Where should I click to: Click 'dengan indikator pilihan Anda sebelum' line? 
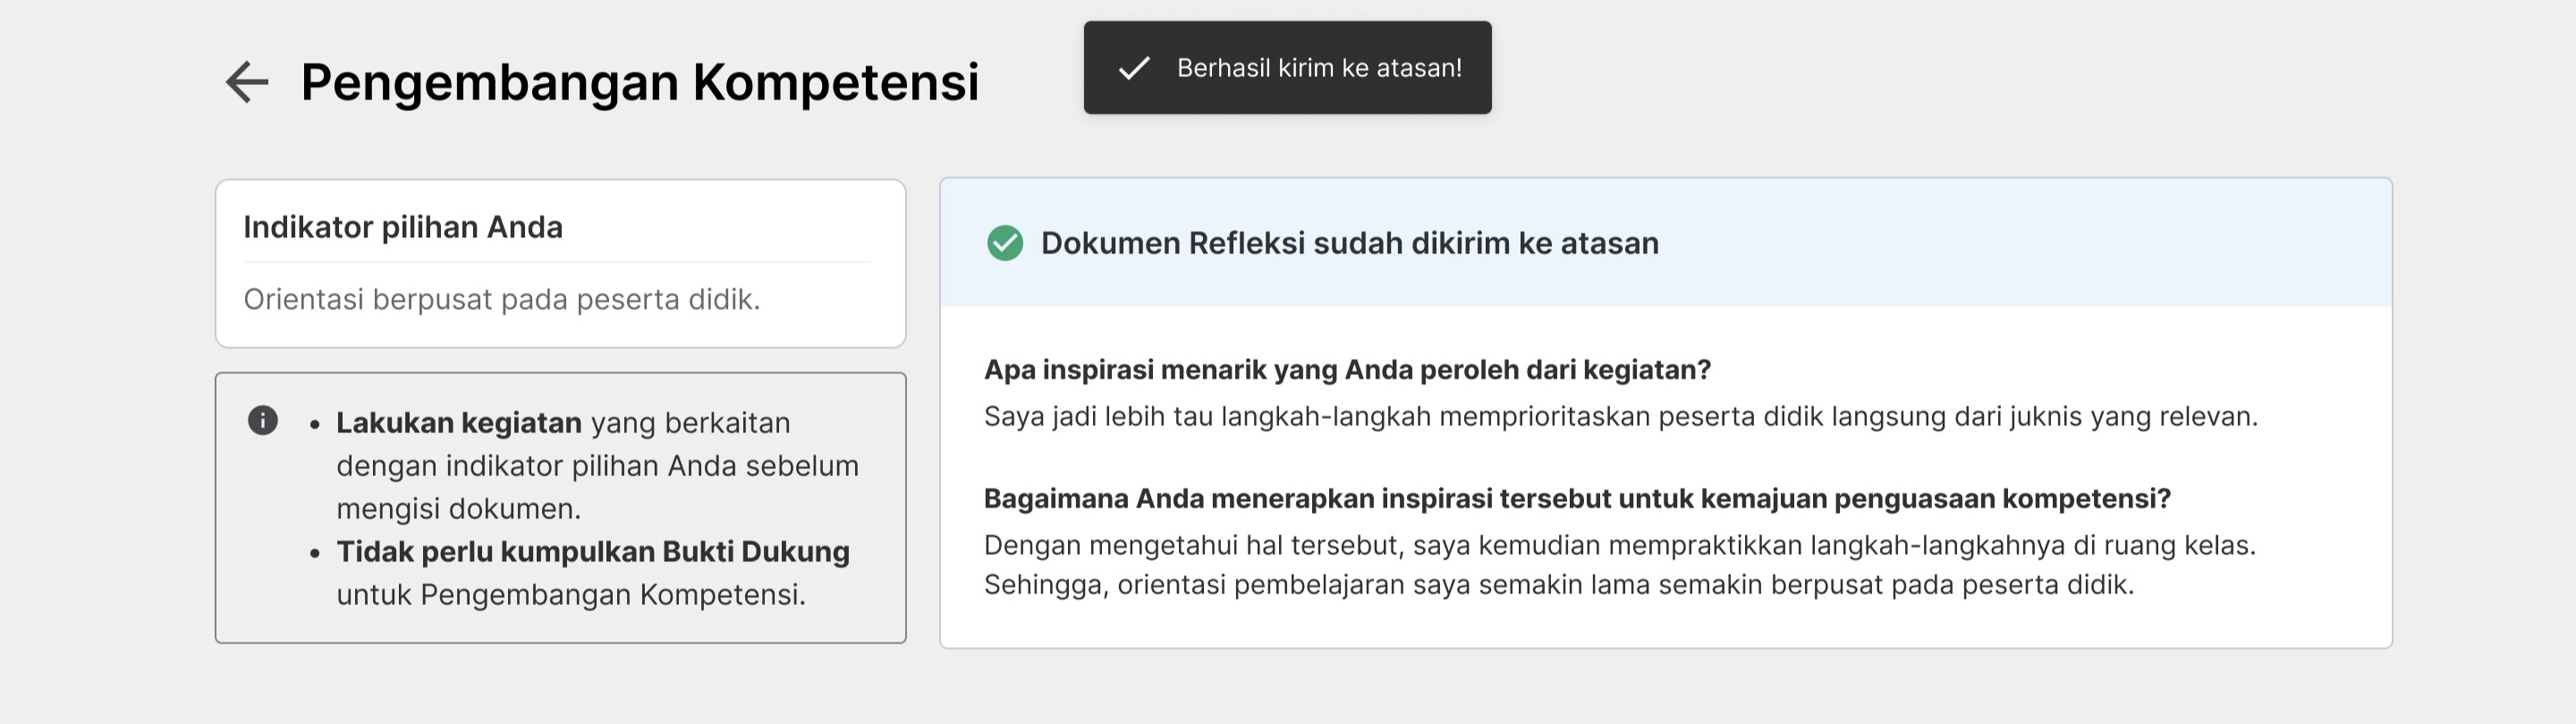(x=598, y=466)
